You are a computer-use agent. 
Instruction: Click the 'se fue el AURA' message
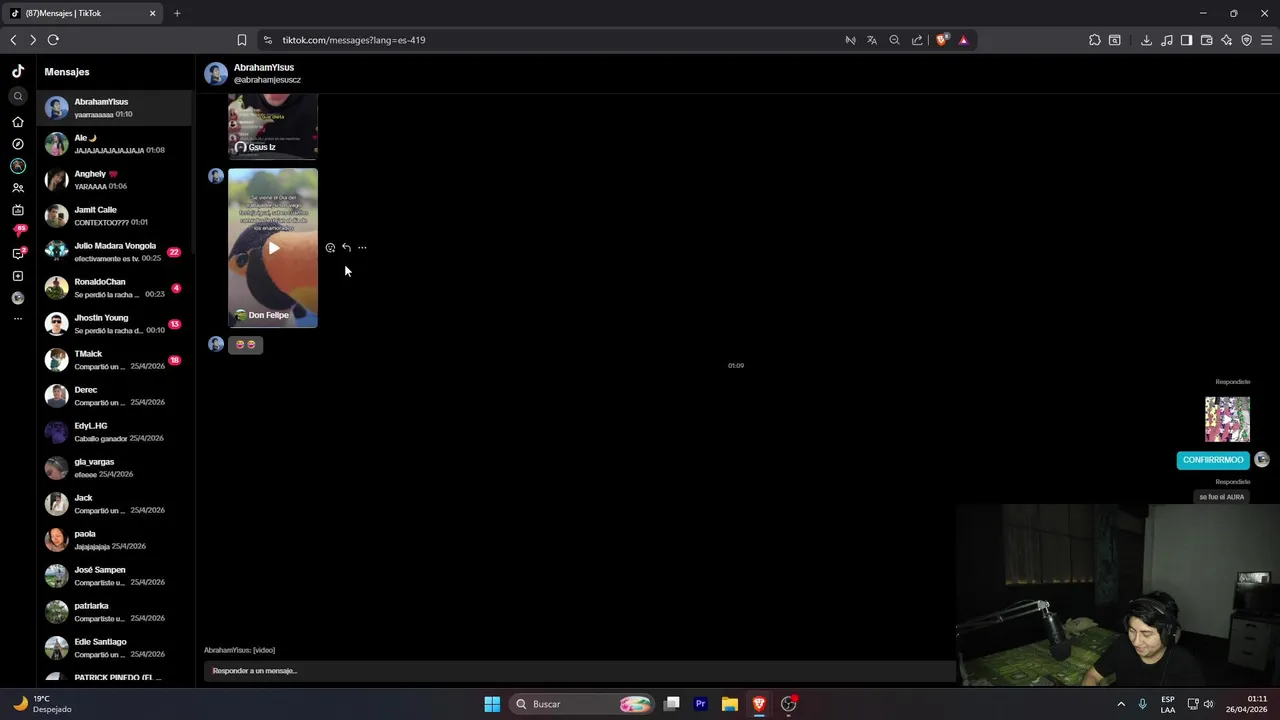(1222, 497)
